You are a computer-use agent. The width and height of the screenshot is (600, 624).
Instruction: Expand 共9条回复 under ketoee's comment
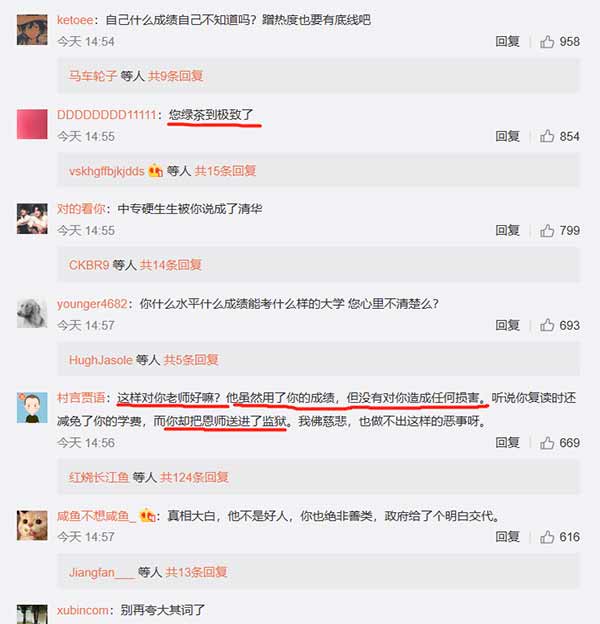click(x=175, y=76)
